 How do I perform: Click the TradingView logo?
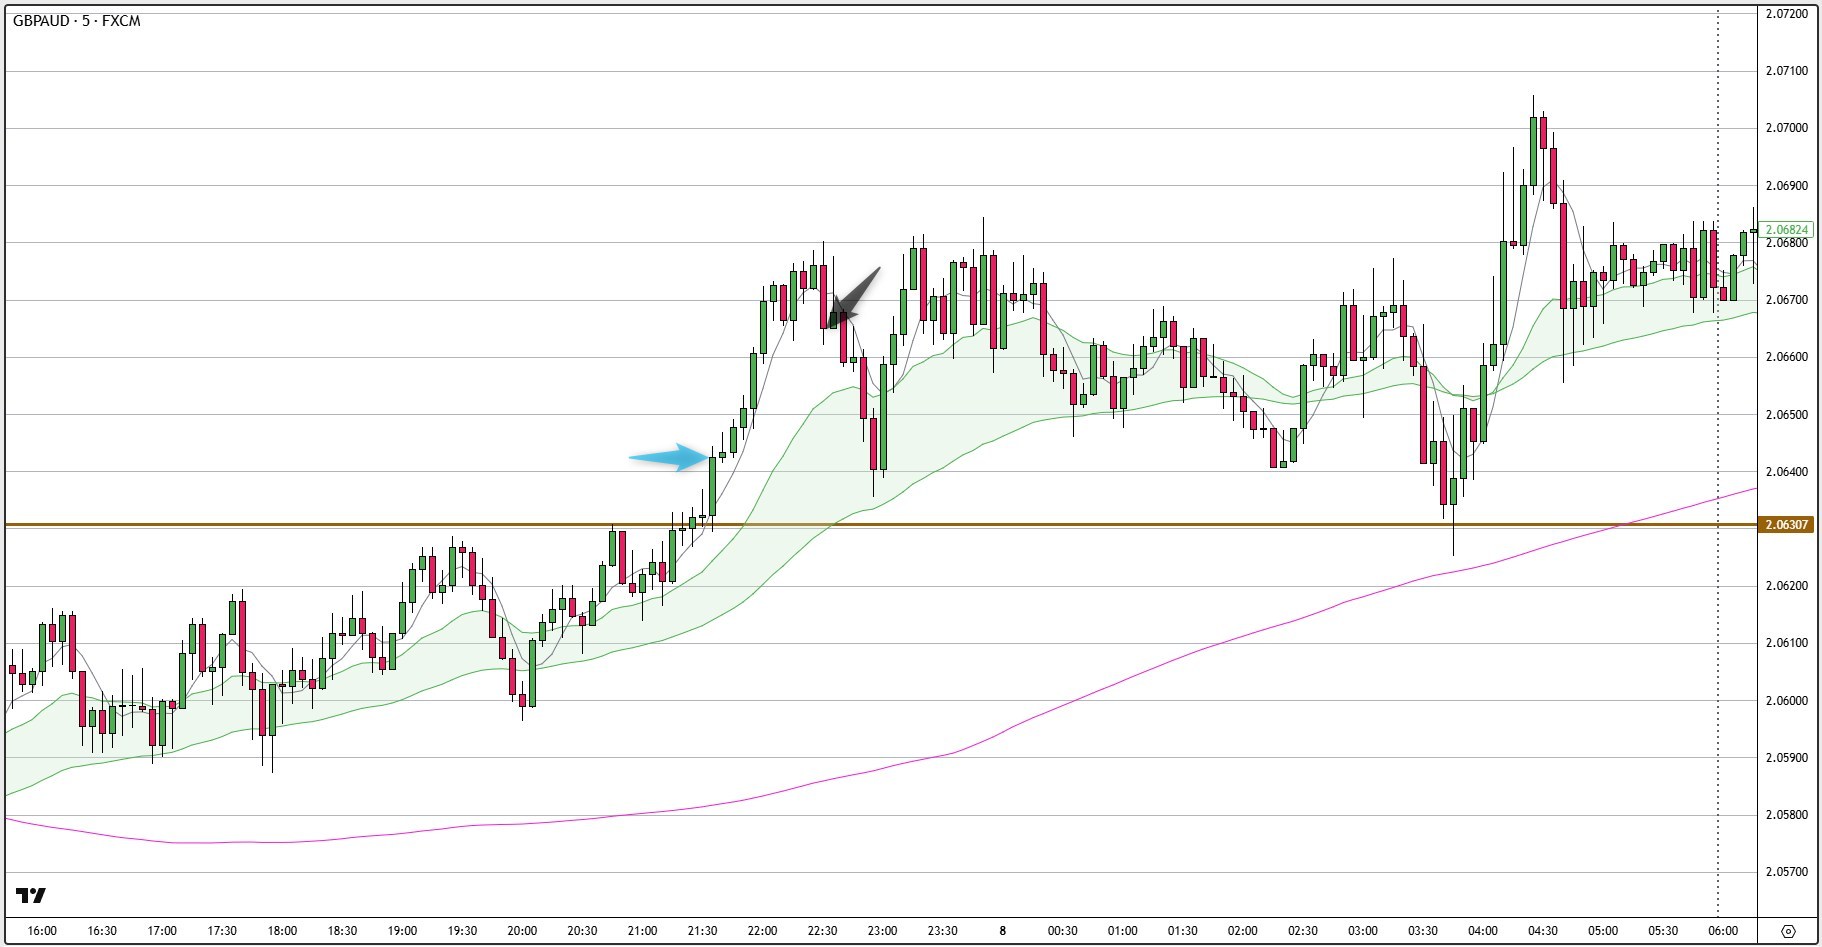[31, 895]
